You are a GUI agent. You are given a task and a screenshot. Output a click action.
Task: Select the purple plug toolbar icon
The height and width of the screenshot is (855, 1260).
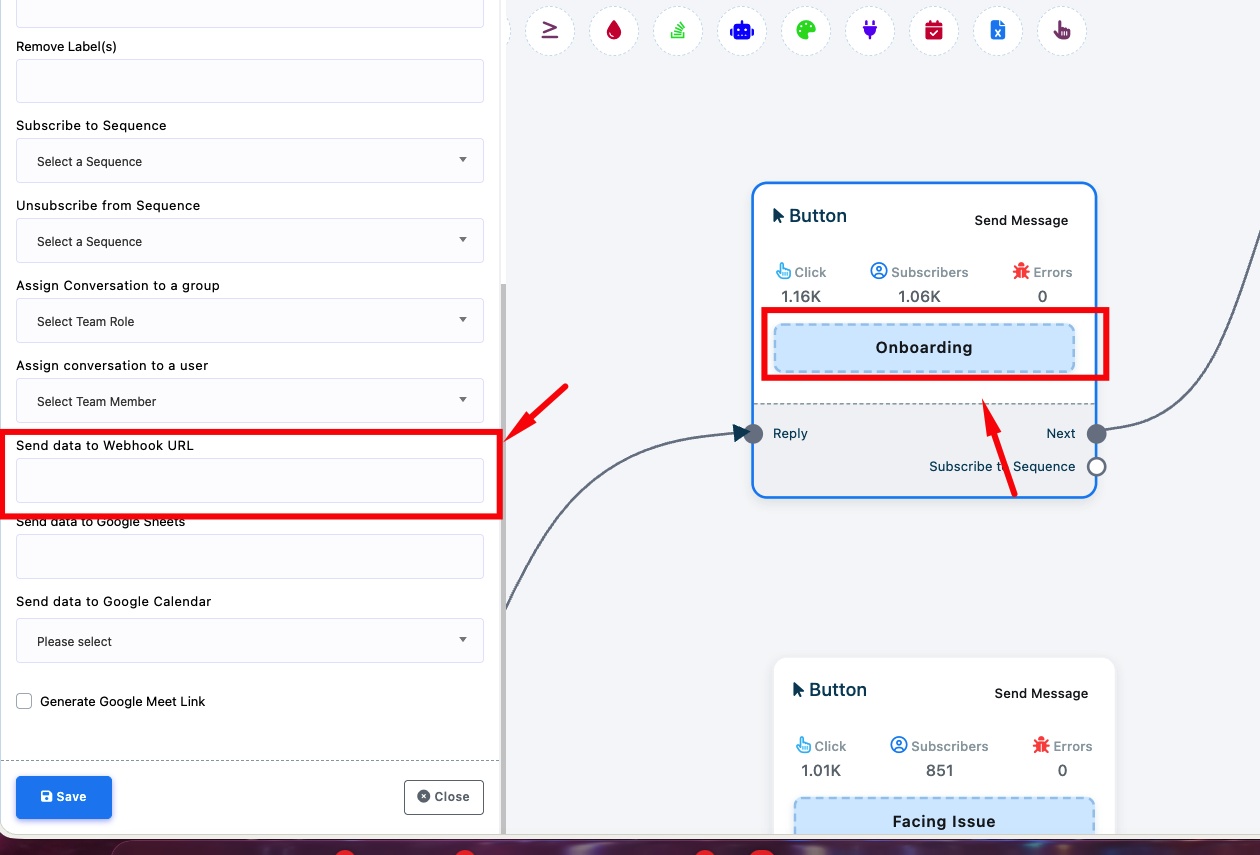coord(870,30)
